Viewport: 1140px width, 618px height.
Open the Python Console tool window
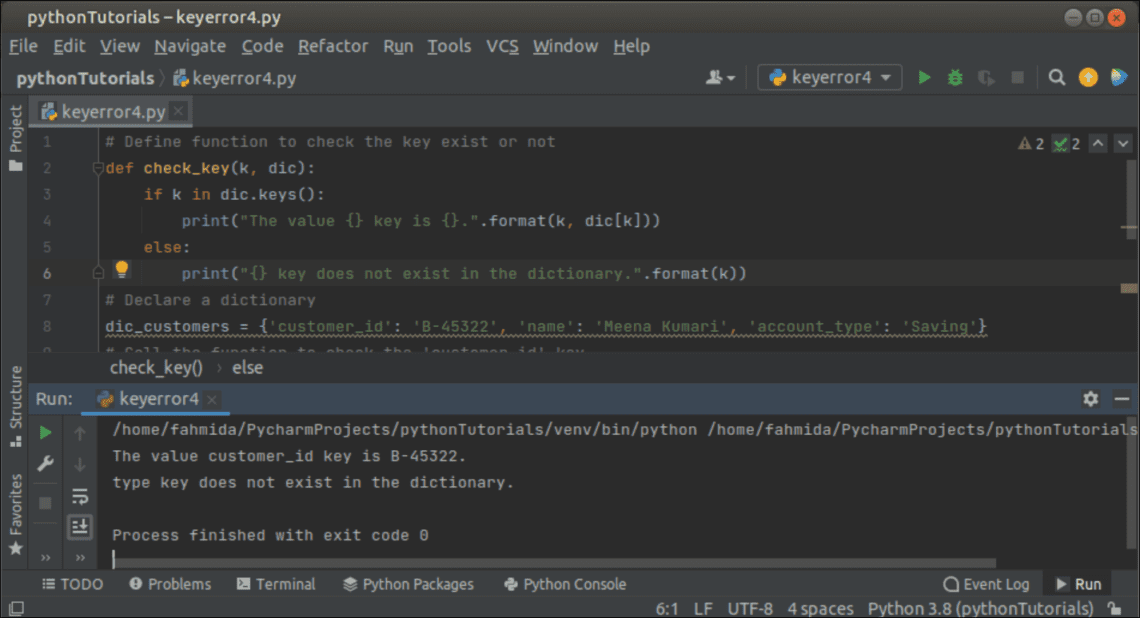point(564,584)
